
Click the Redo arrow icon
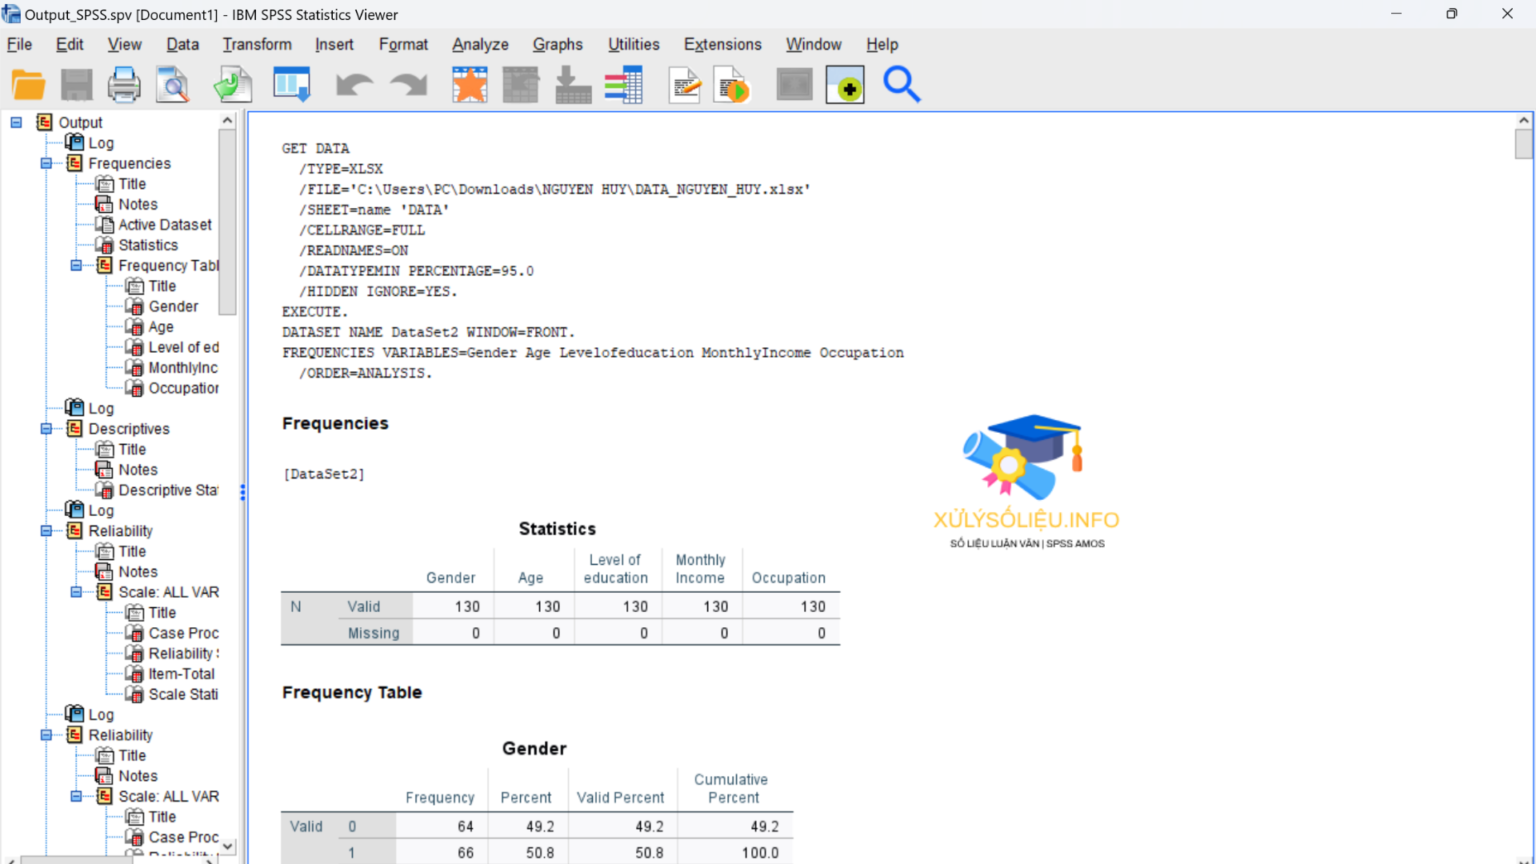(x=408, y=85)
